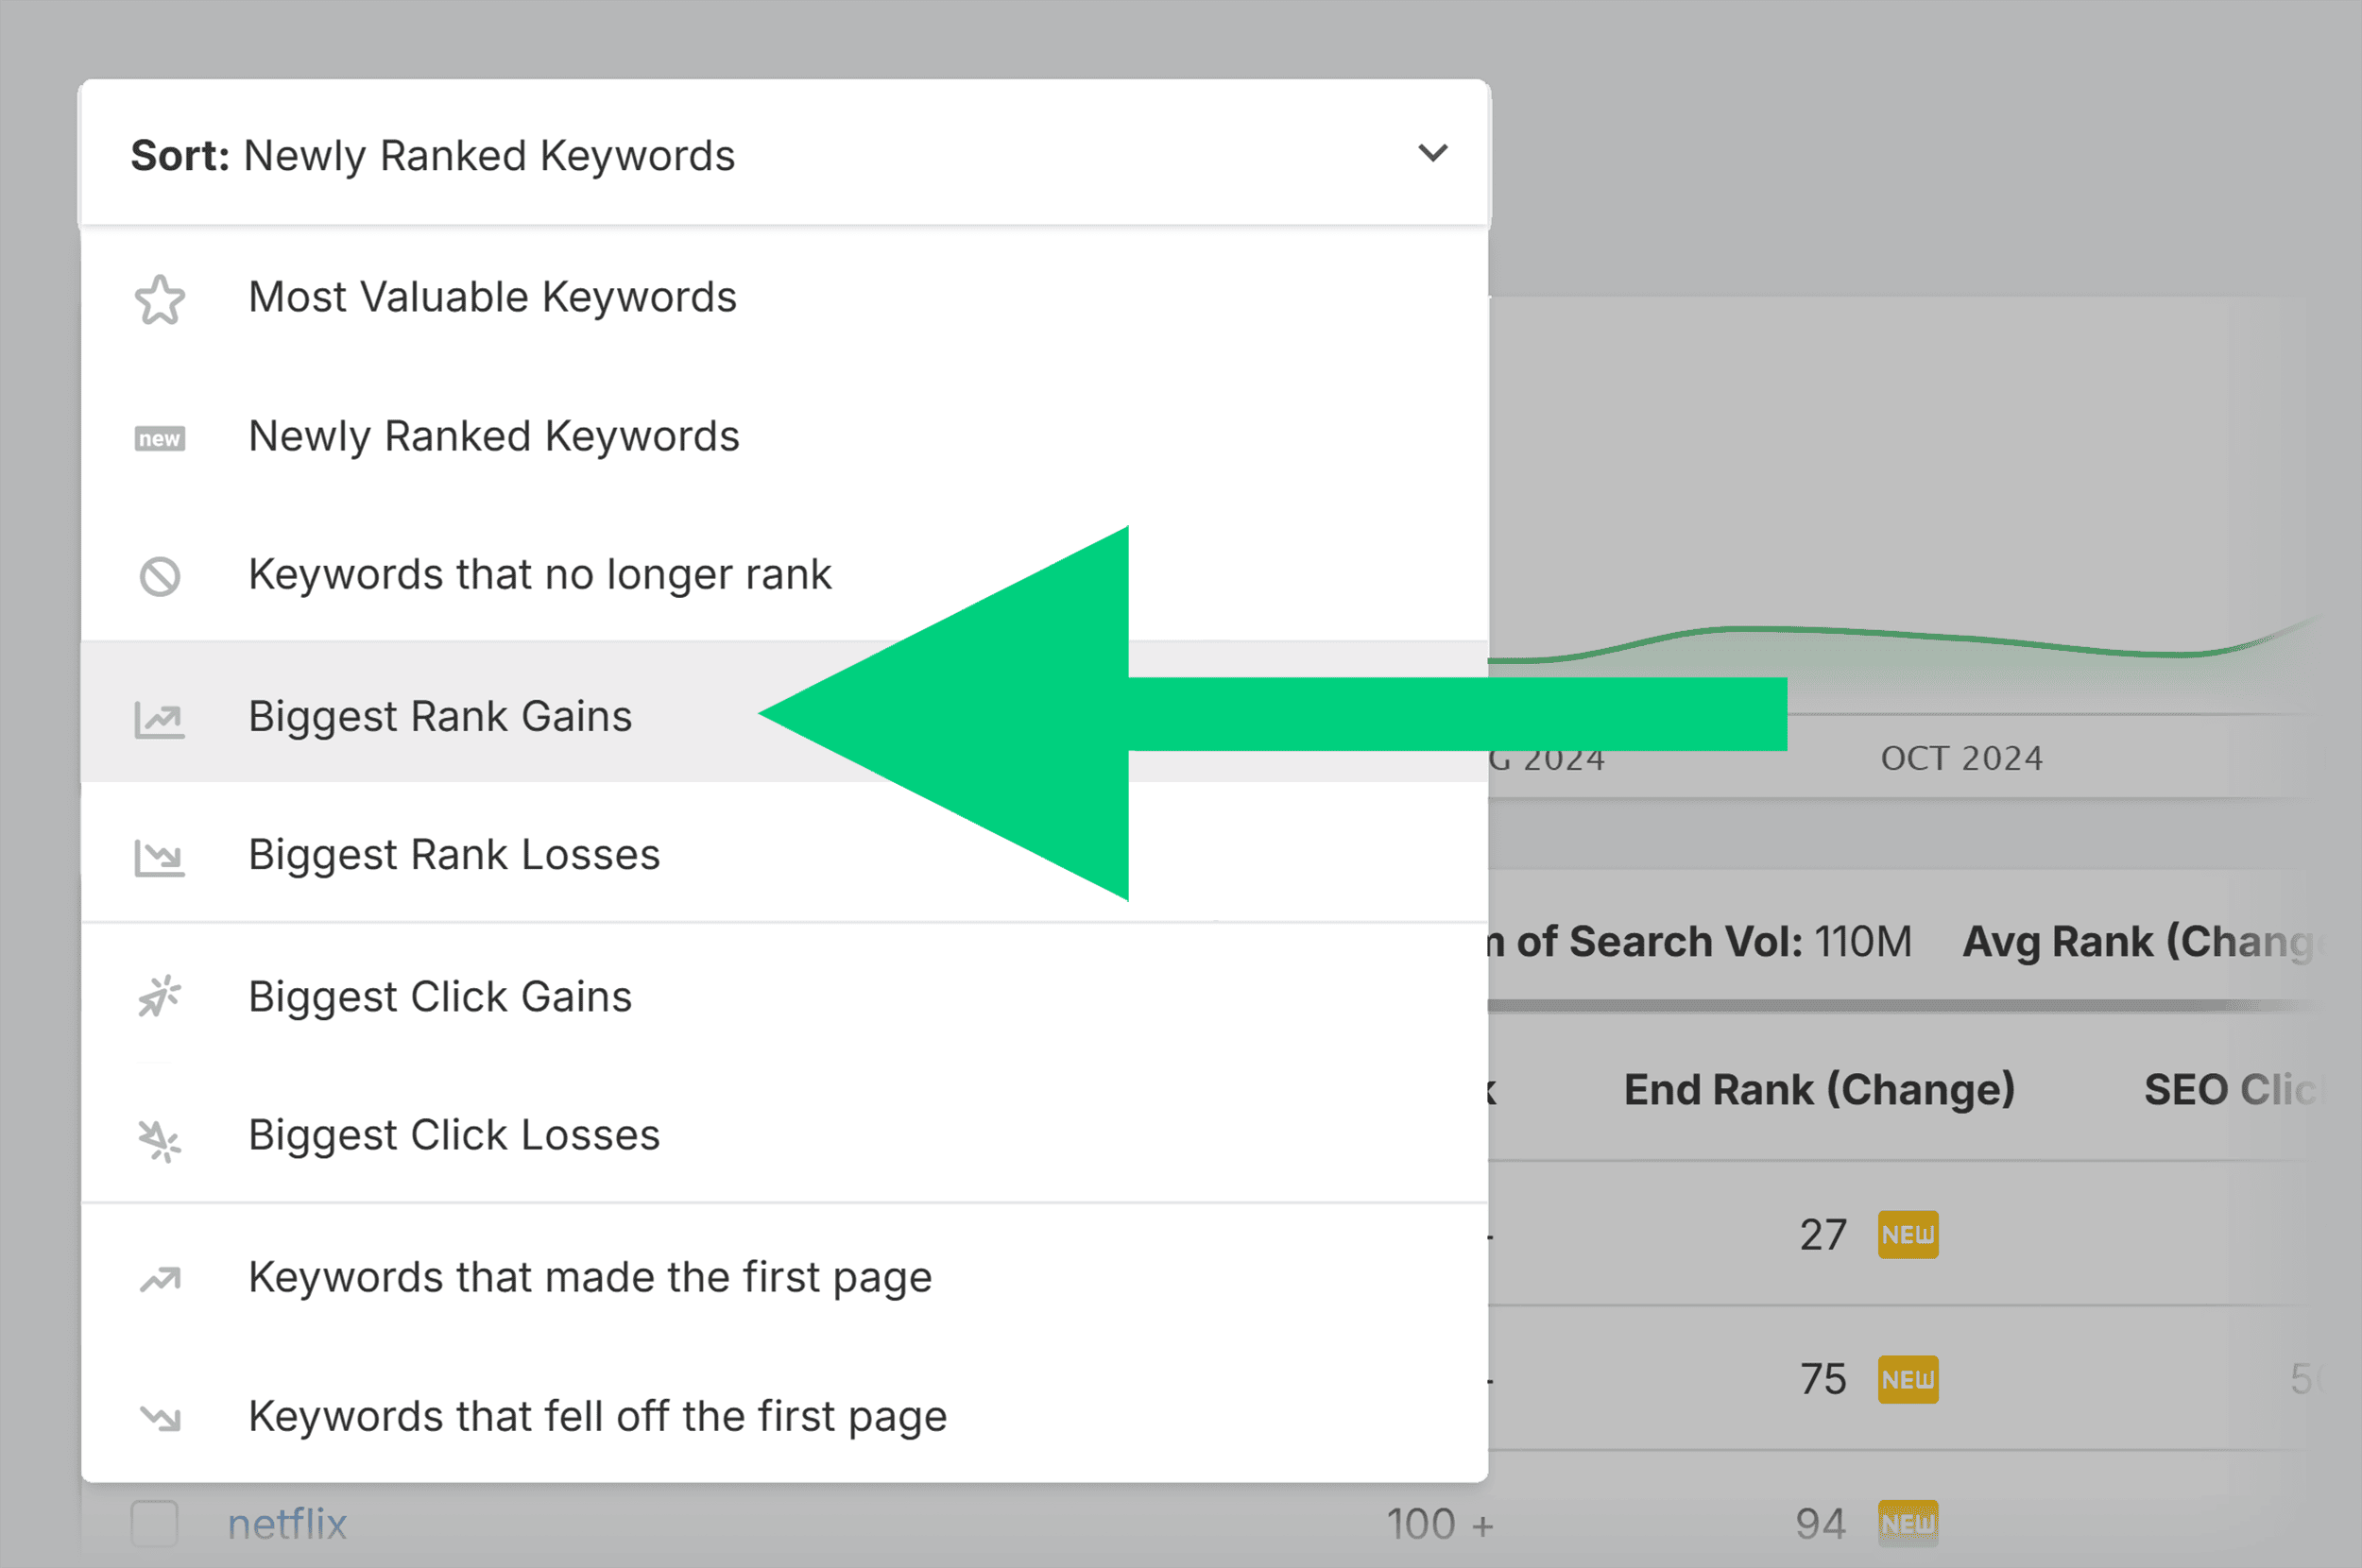Select Biggest Rank Losses option

coord(784,853)
